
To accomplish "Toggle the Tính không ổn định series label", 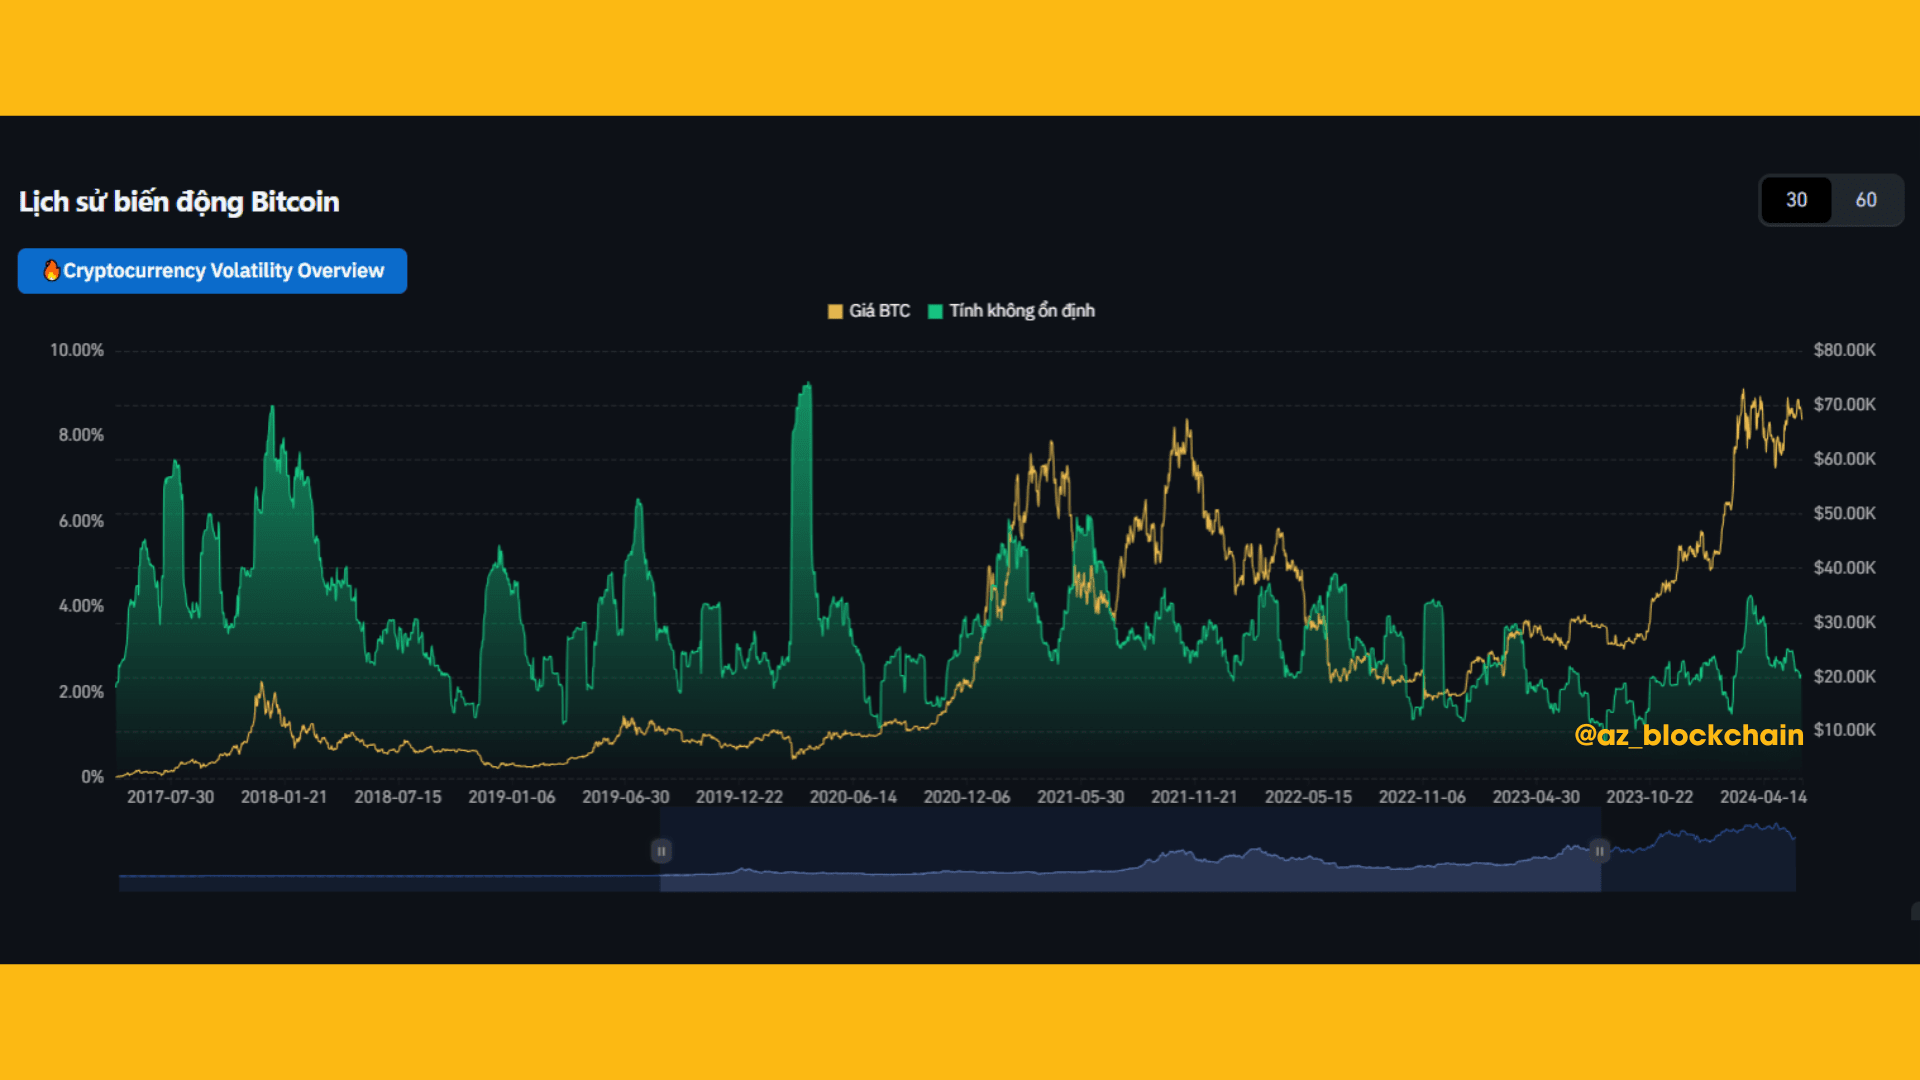I will click(1021, 311).
